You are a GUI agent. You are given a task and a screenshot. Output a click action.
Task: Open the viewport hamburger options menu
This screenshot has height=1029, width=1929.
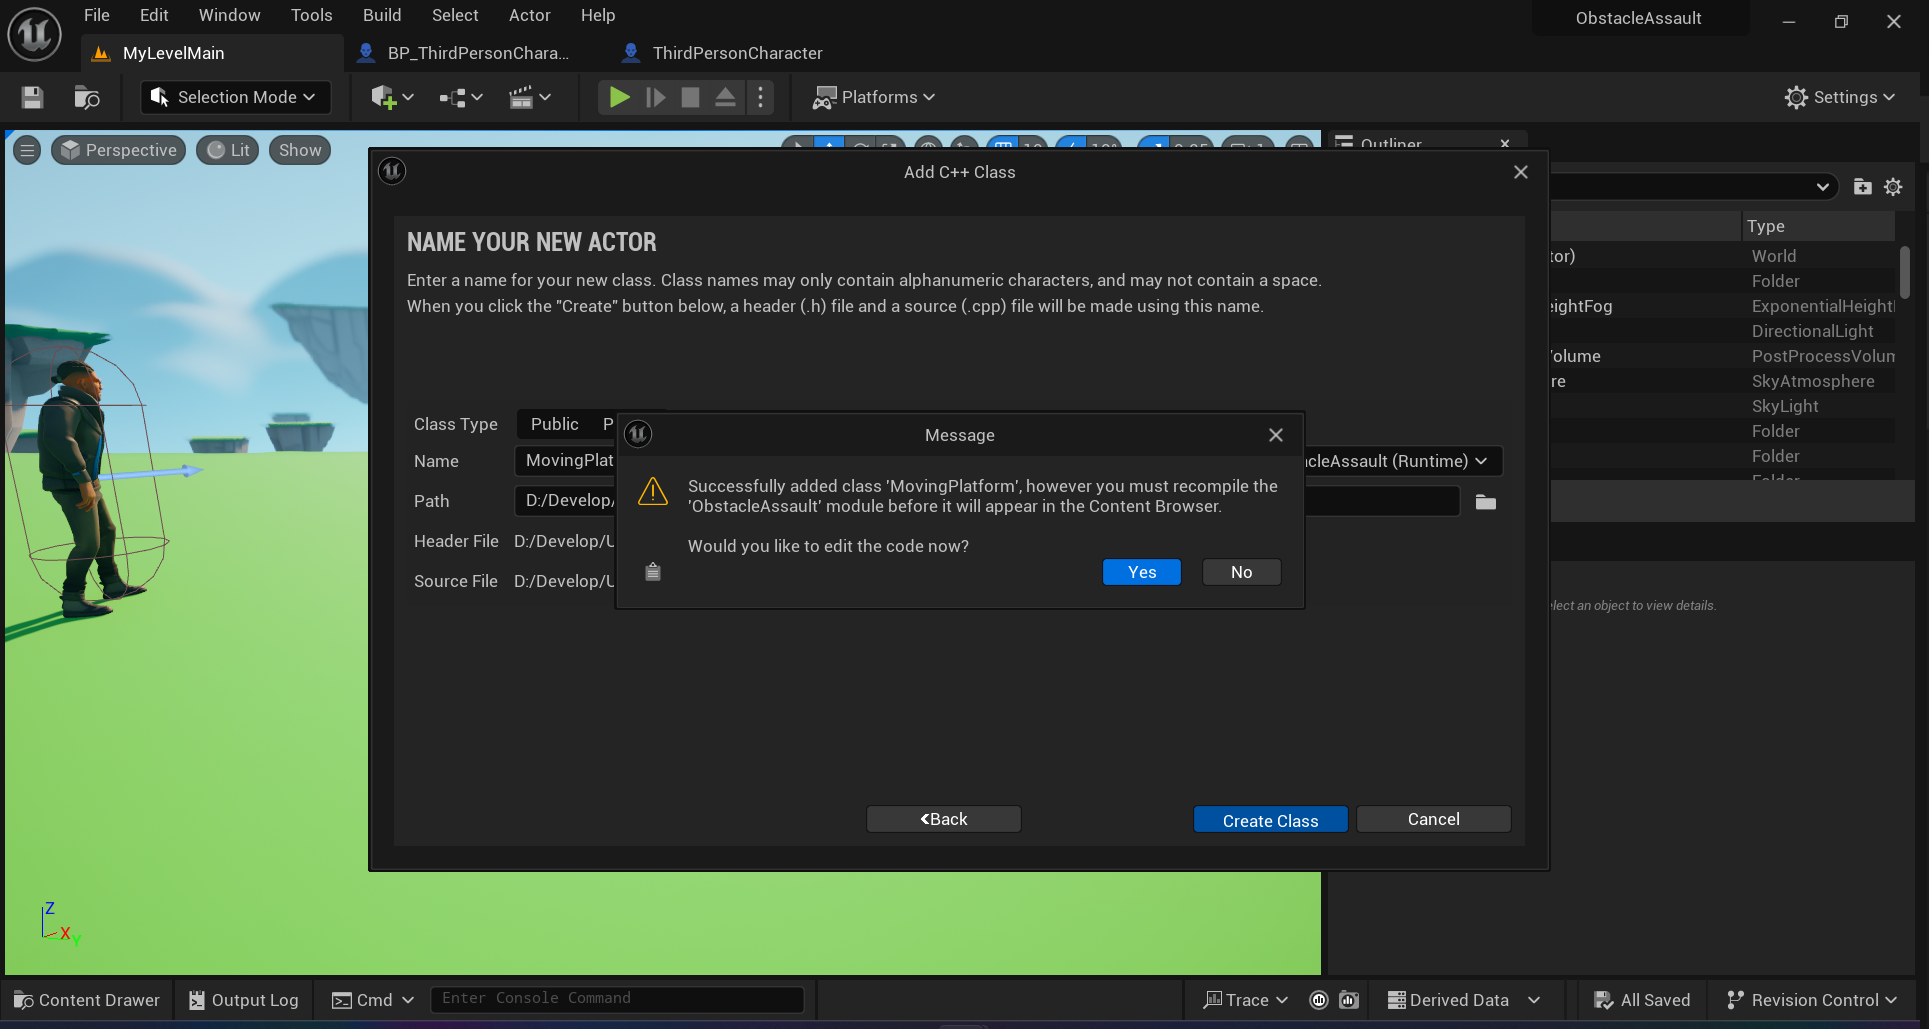(27, 150)
